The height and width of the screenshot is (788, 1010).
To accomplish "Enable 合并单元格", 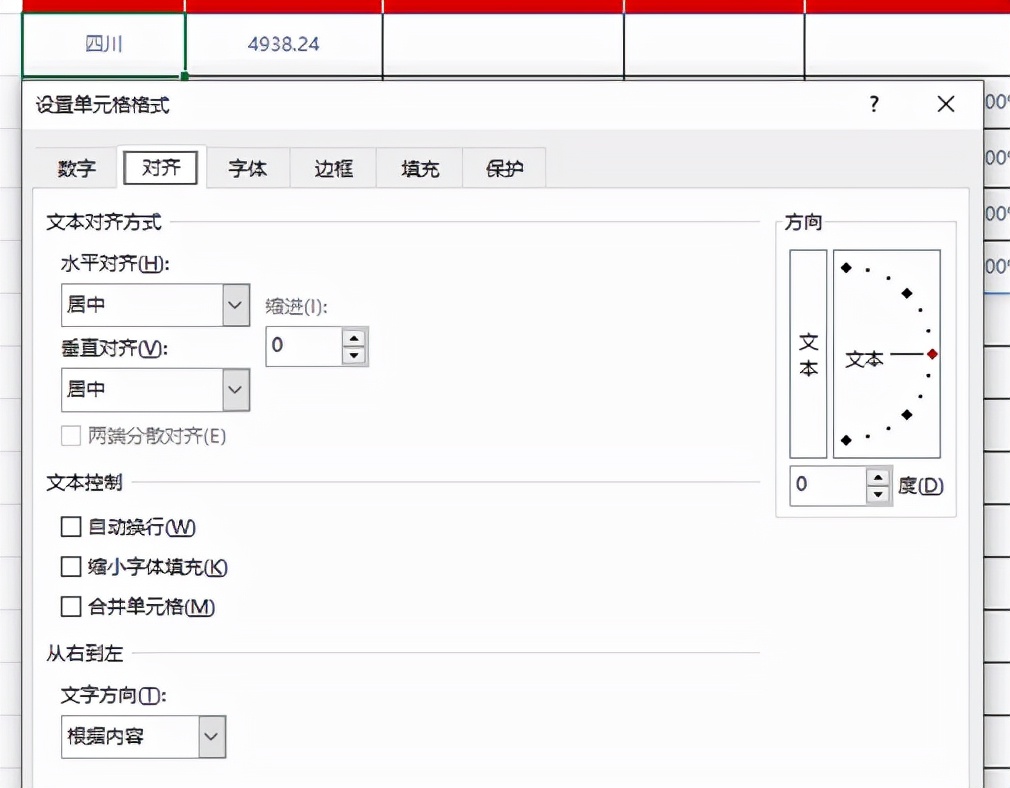I will (x=70, y=607).
